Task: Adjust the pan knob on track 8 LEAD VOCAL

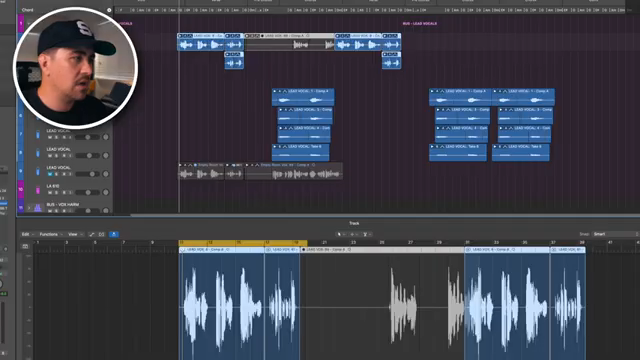Action: coord(106,156)
